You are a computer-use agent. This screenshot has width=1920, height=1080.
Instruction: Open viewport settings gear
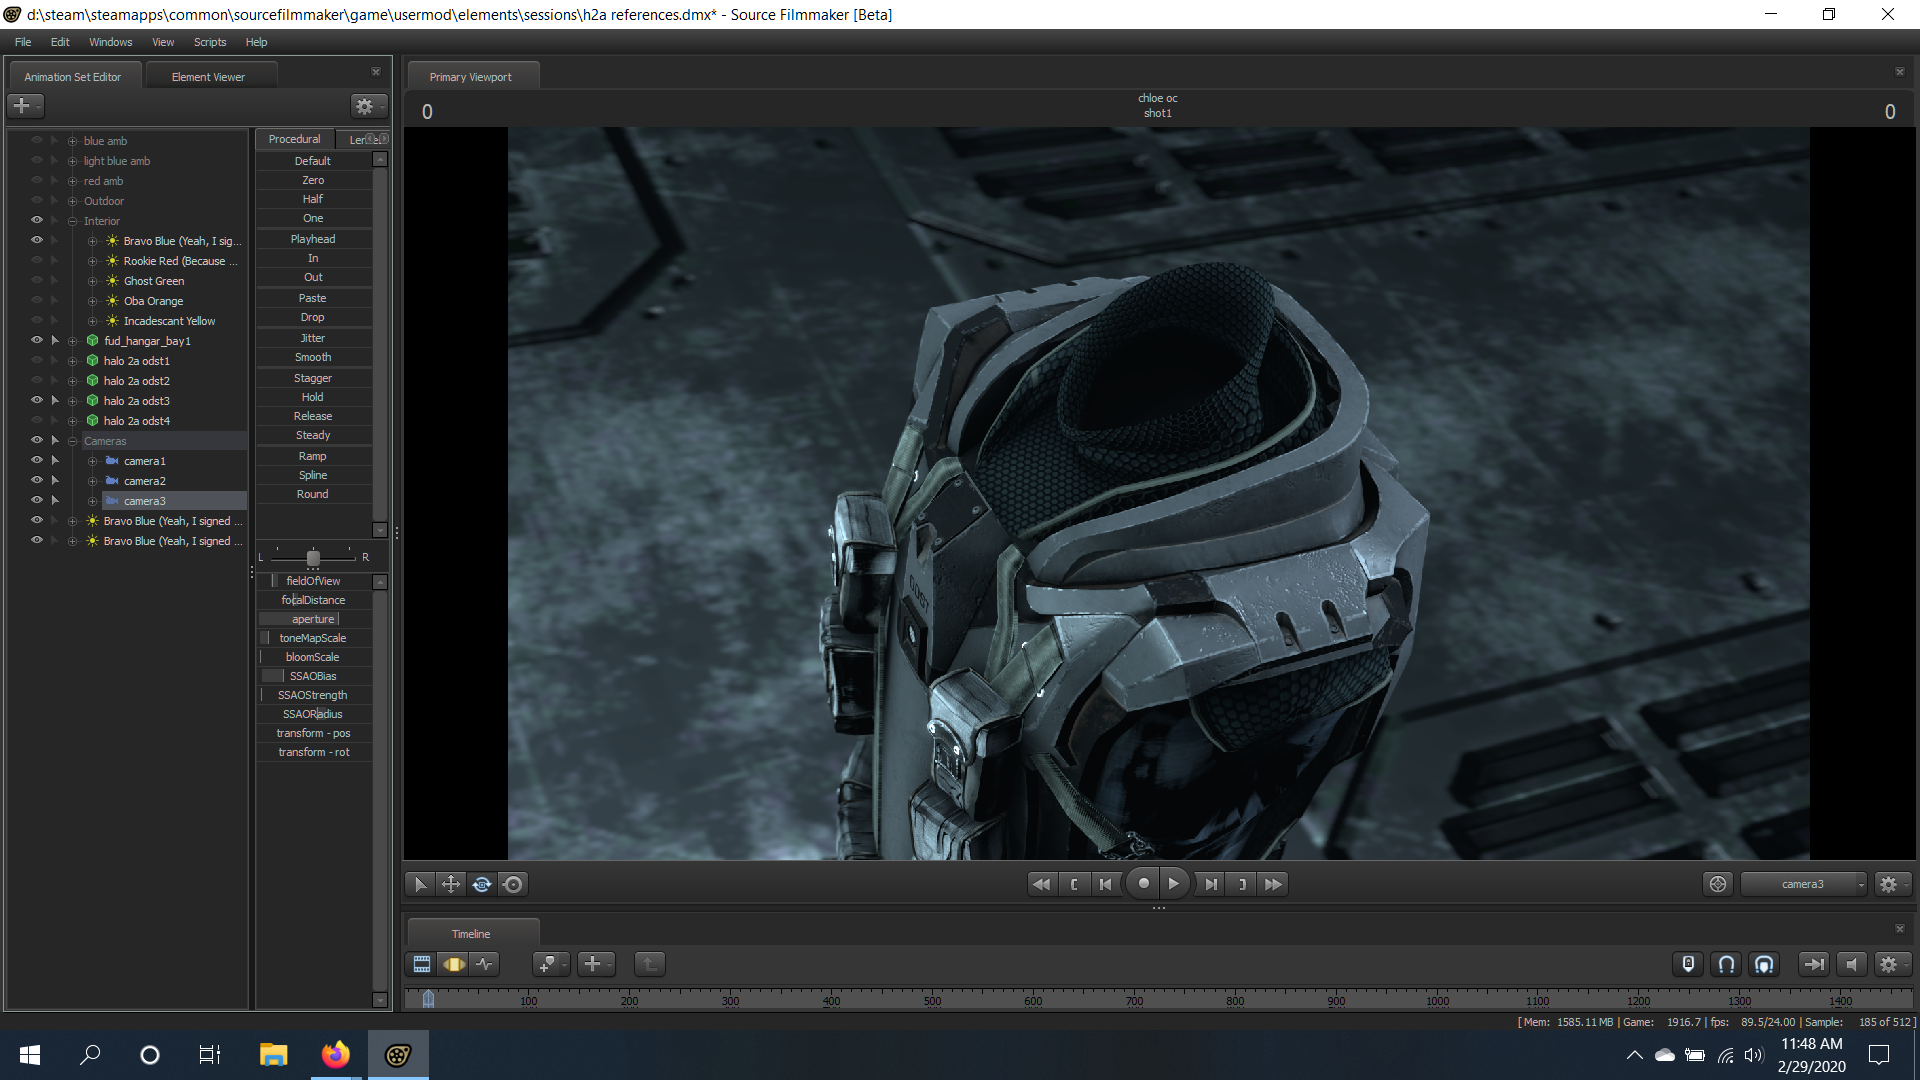pos(1891,884)
